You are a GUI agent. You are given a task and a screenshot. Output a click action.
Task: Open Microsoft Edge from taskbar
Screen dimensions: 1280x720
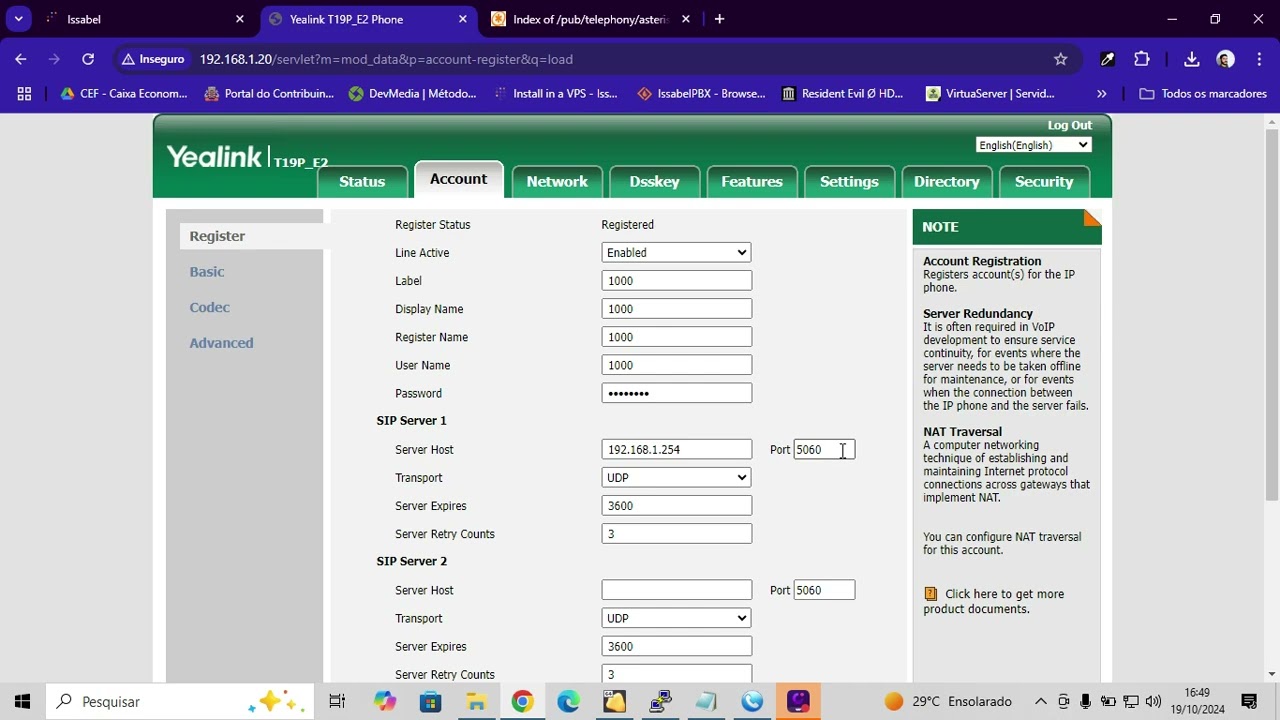point(568,702)
